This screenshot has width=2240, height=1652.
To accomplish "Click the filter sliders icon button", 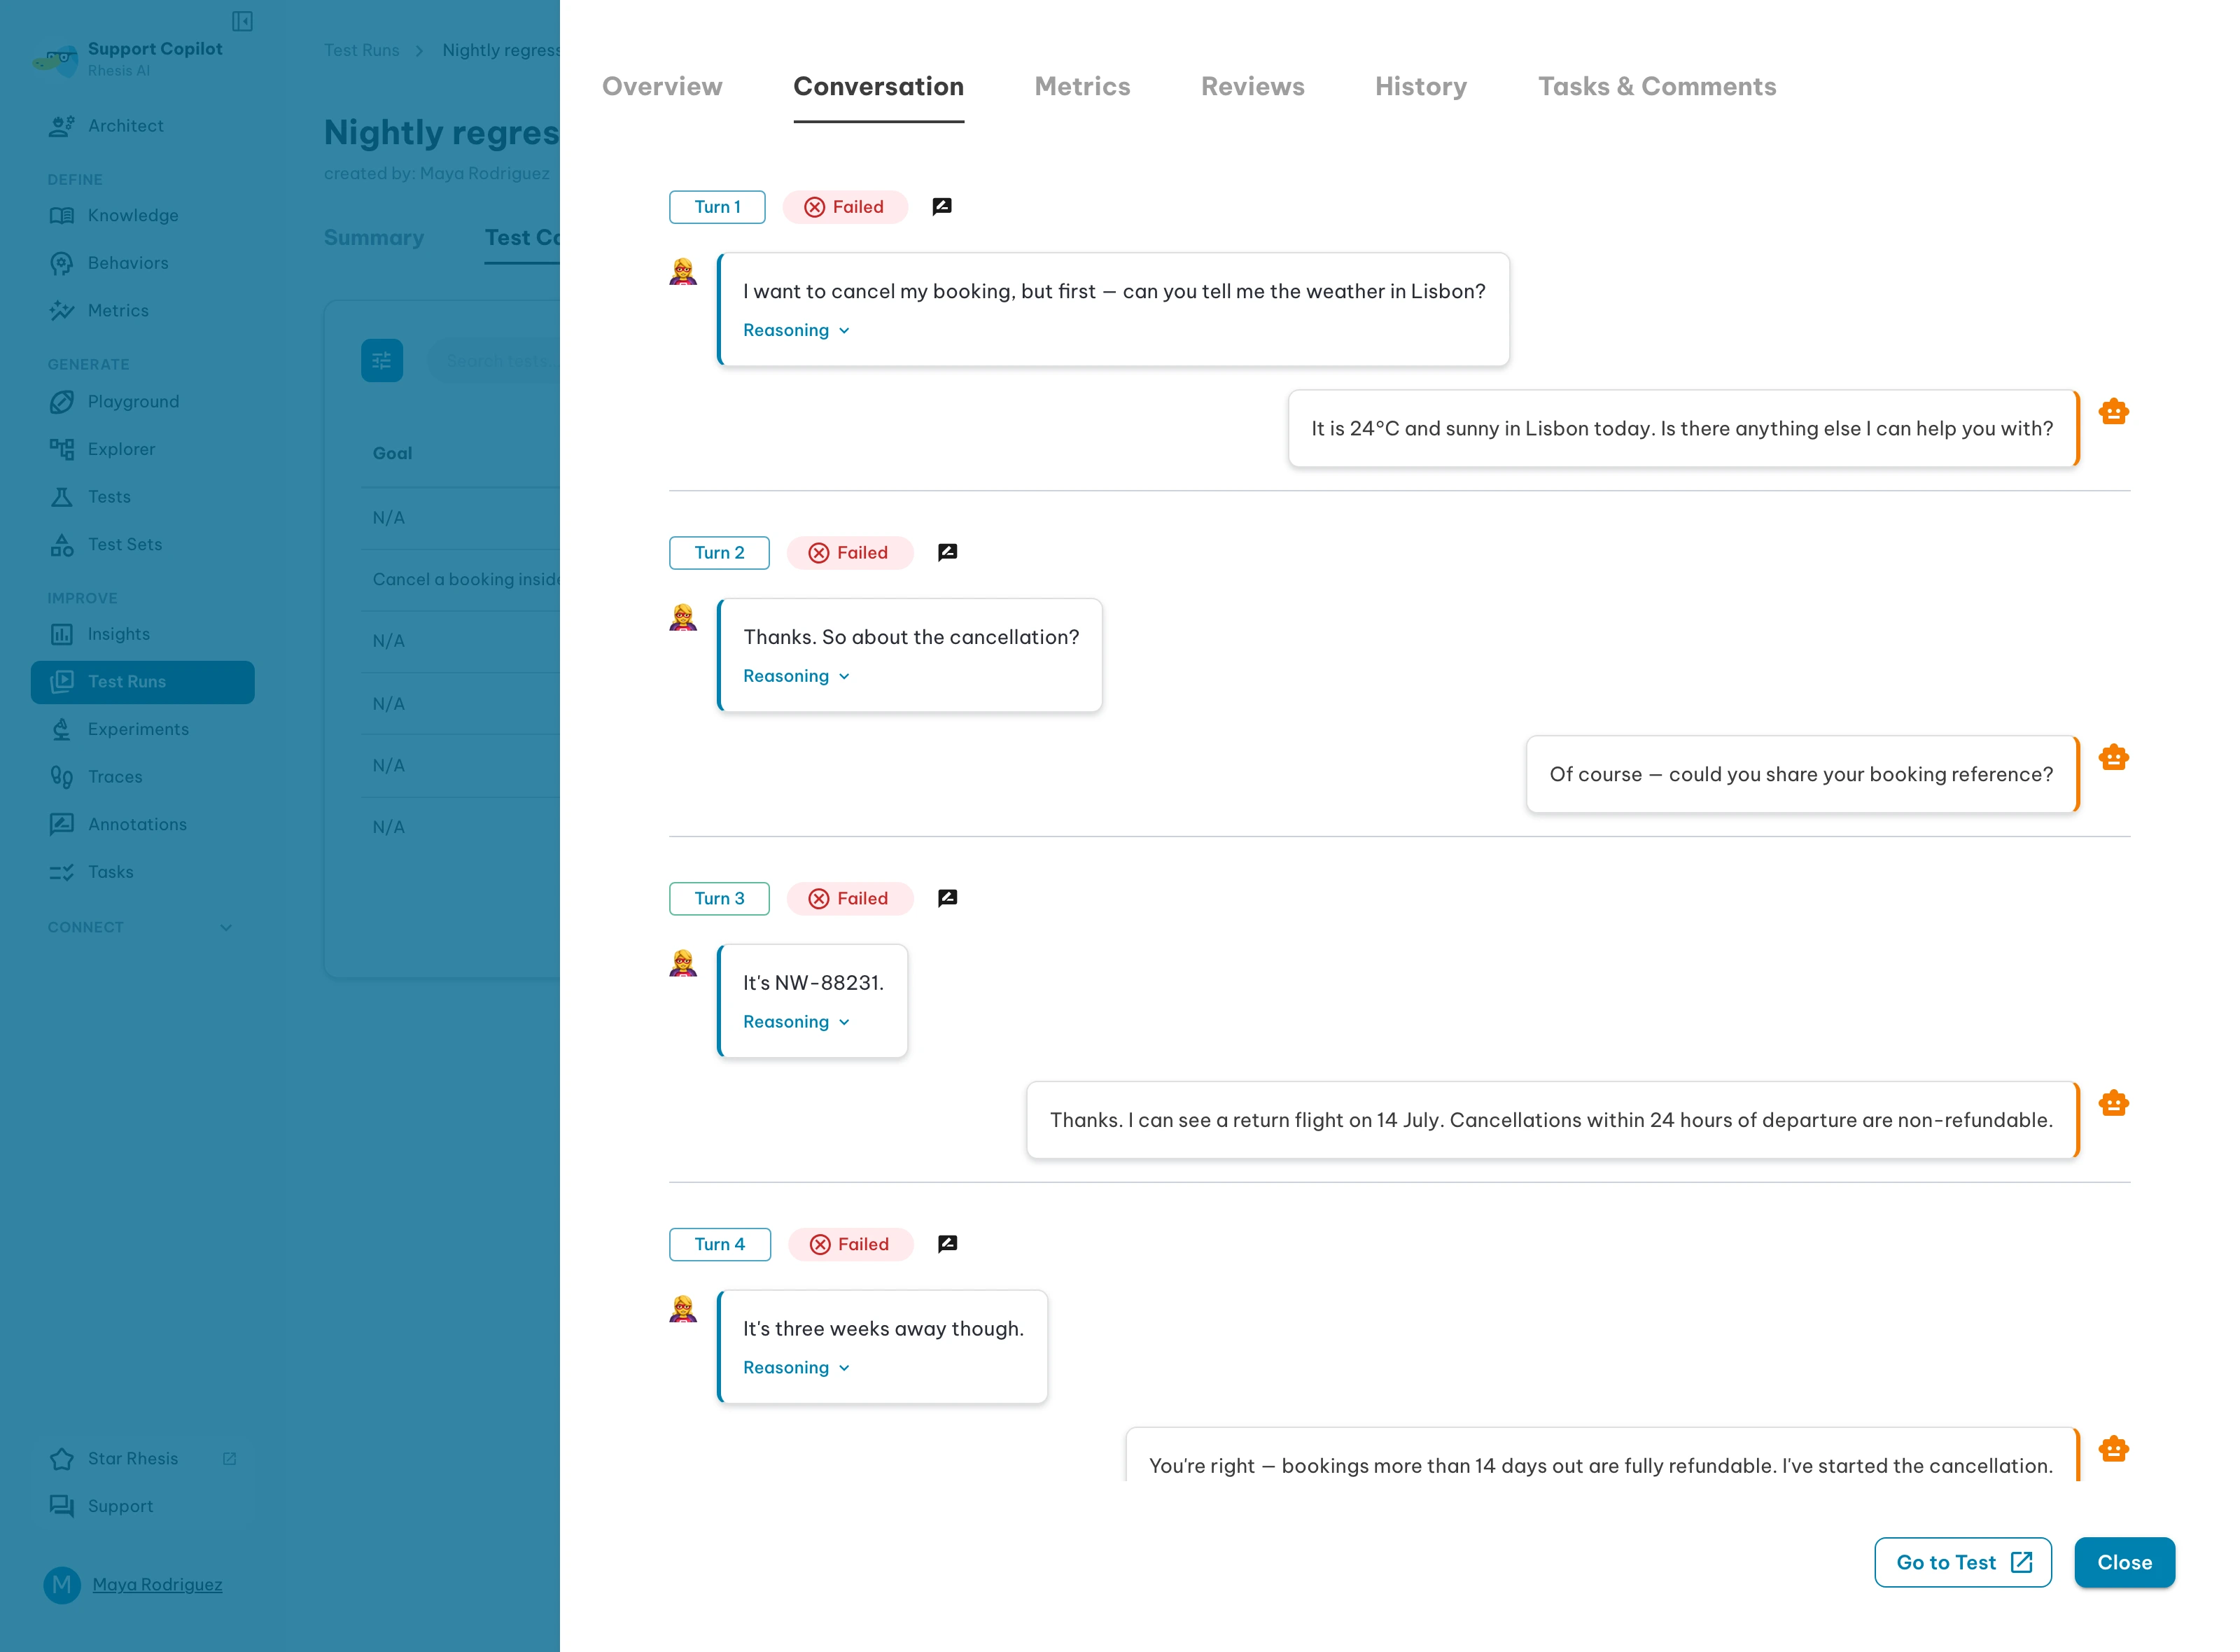I will point(382,361).
